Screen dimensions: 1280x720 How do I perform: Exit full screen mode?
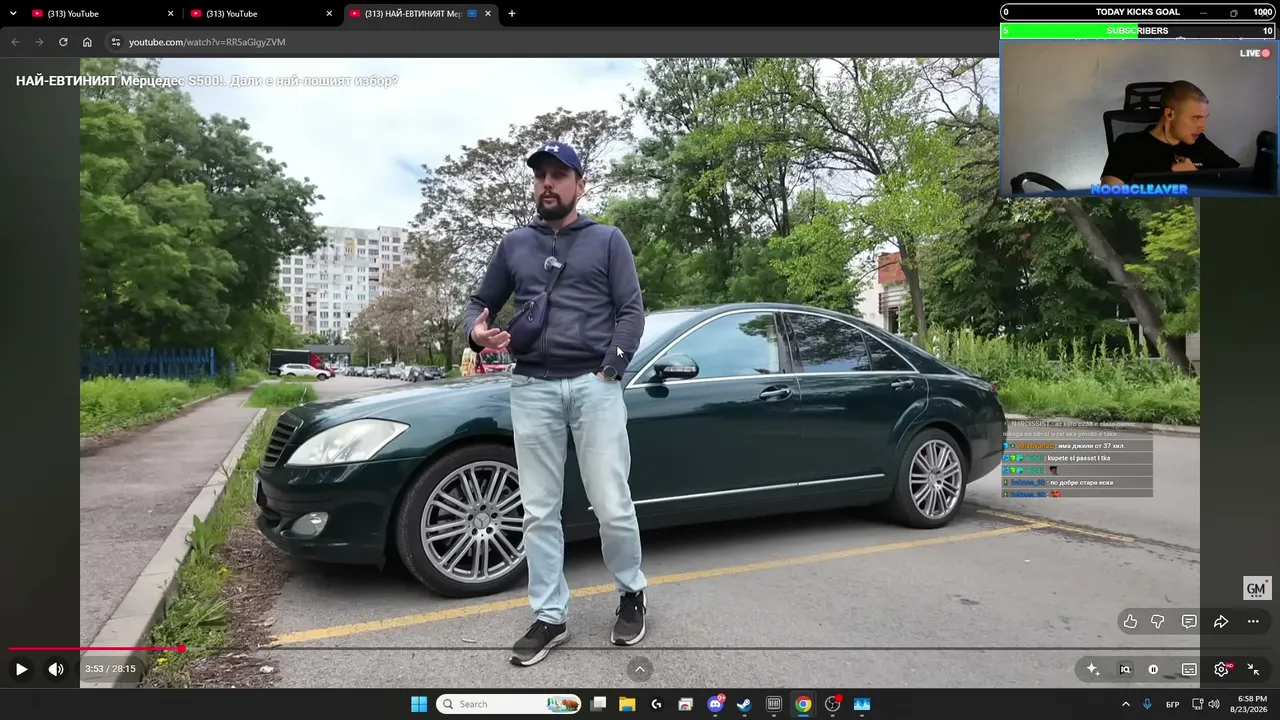tap(1253, 669)
